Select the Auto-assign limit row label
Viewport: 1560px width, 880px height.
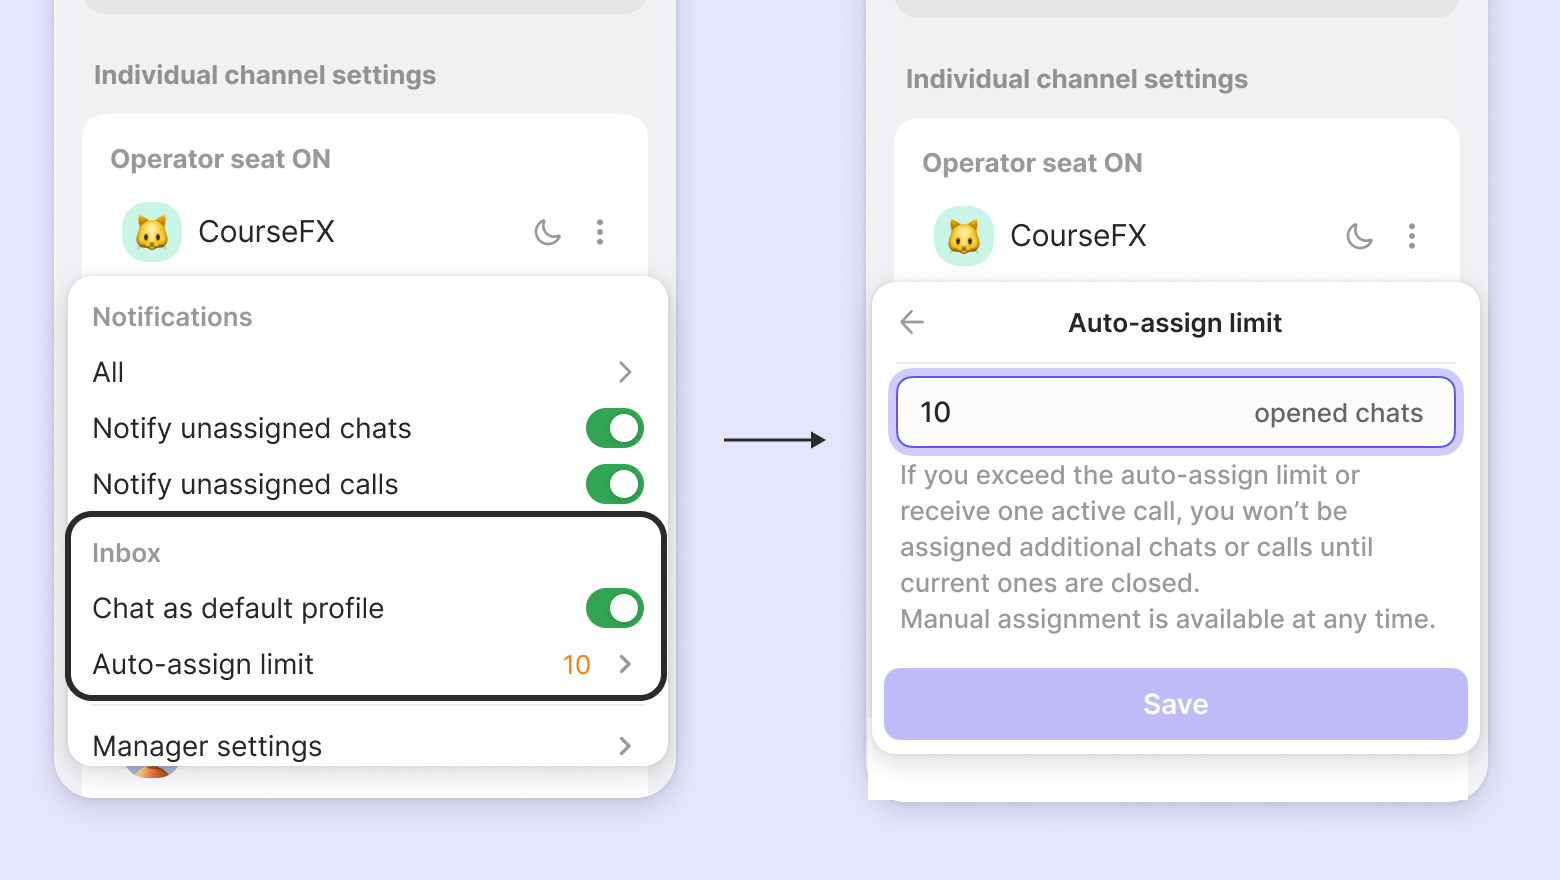[x=203, y=664]
